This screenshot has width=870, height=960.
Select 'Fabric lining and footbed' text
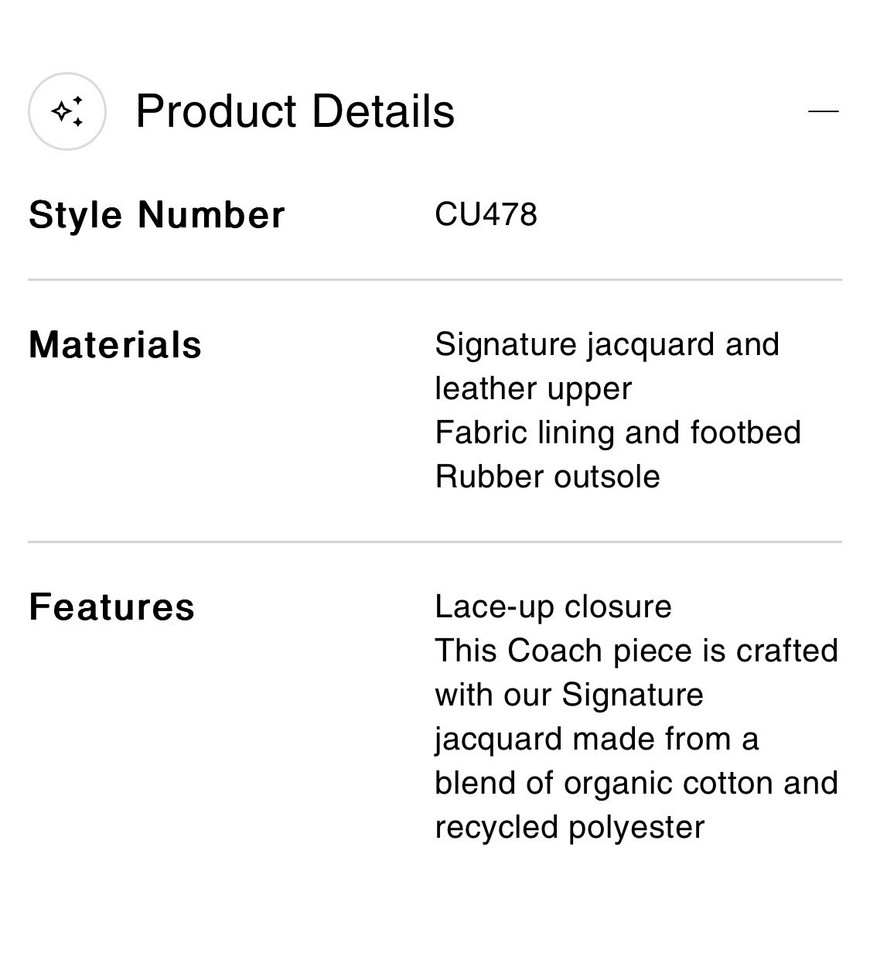pos(617,433)
